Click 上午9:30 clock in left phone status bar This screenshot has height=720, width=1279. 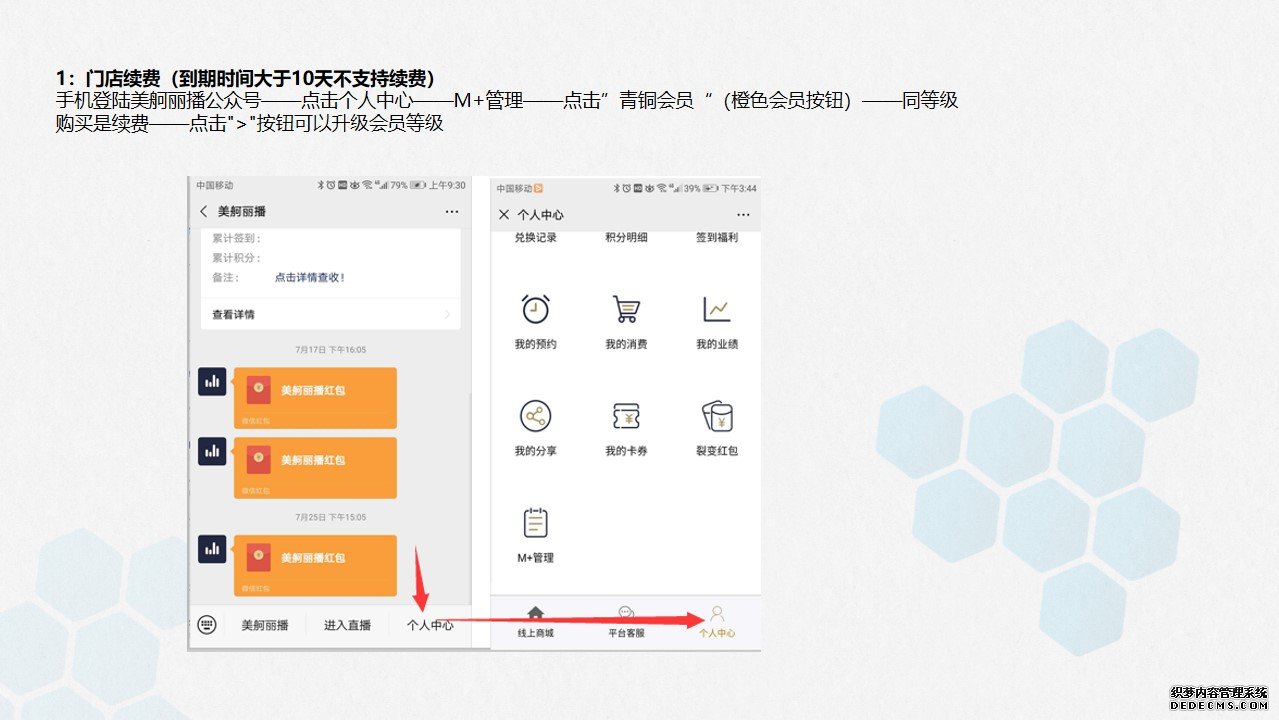click(x=447, y=186)
